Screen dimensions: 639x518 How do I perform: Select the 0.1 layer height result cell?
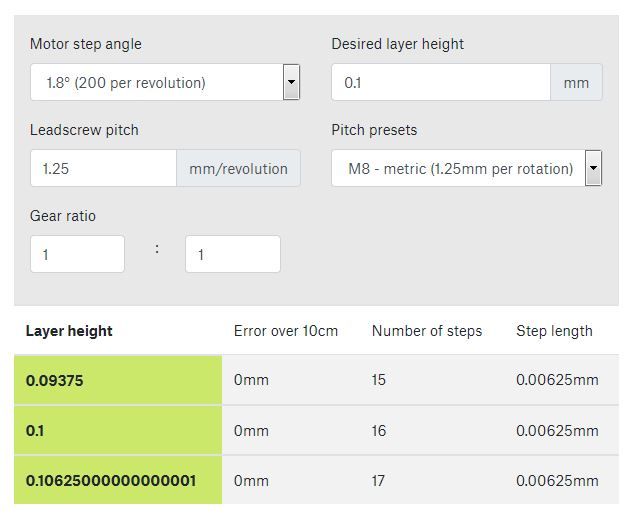[x=118, y=430]
